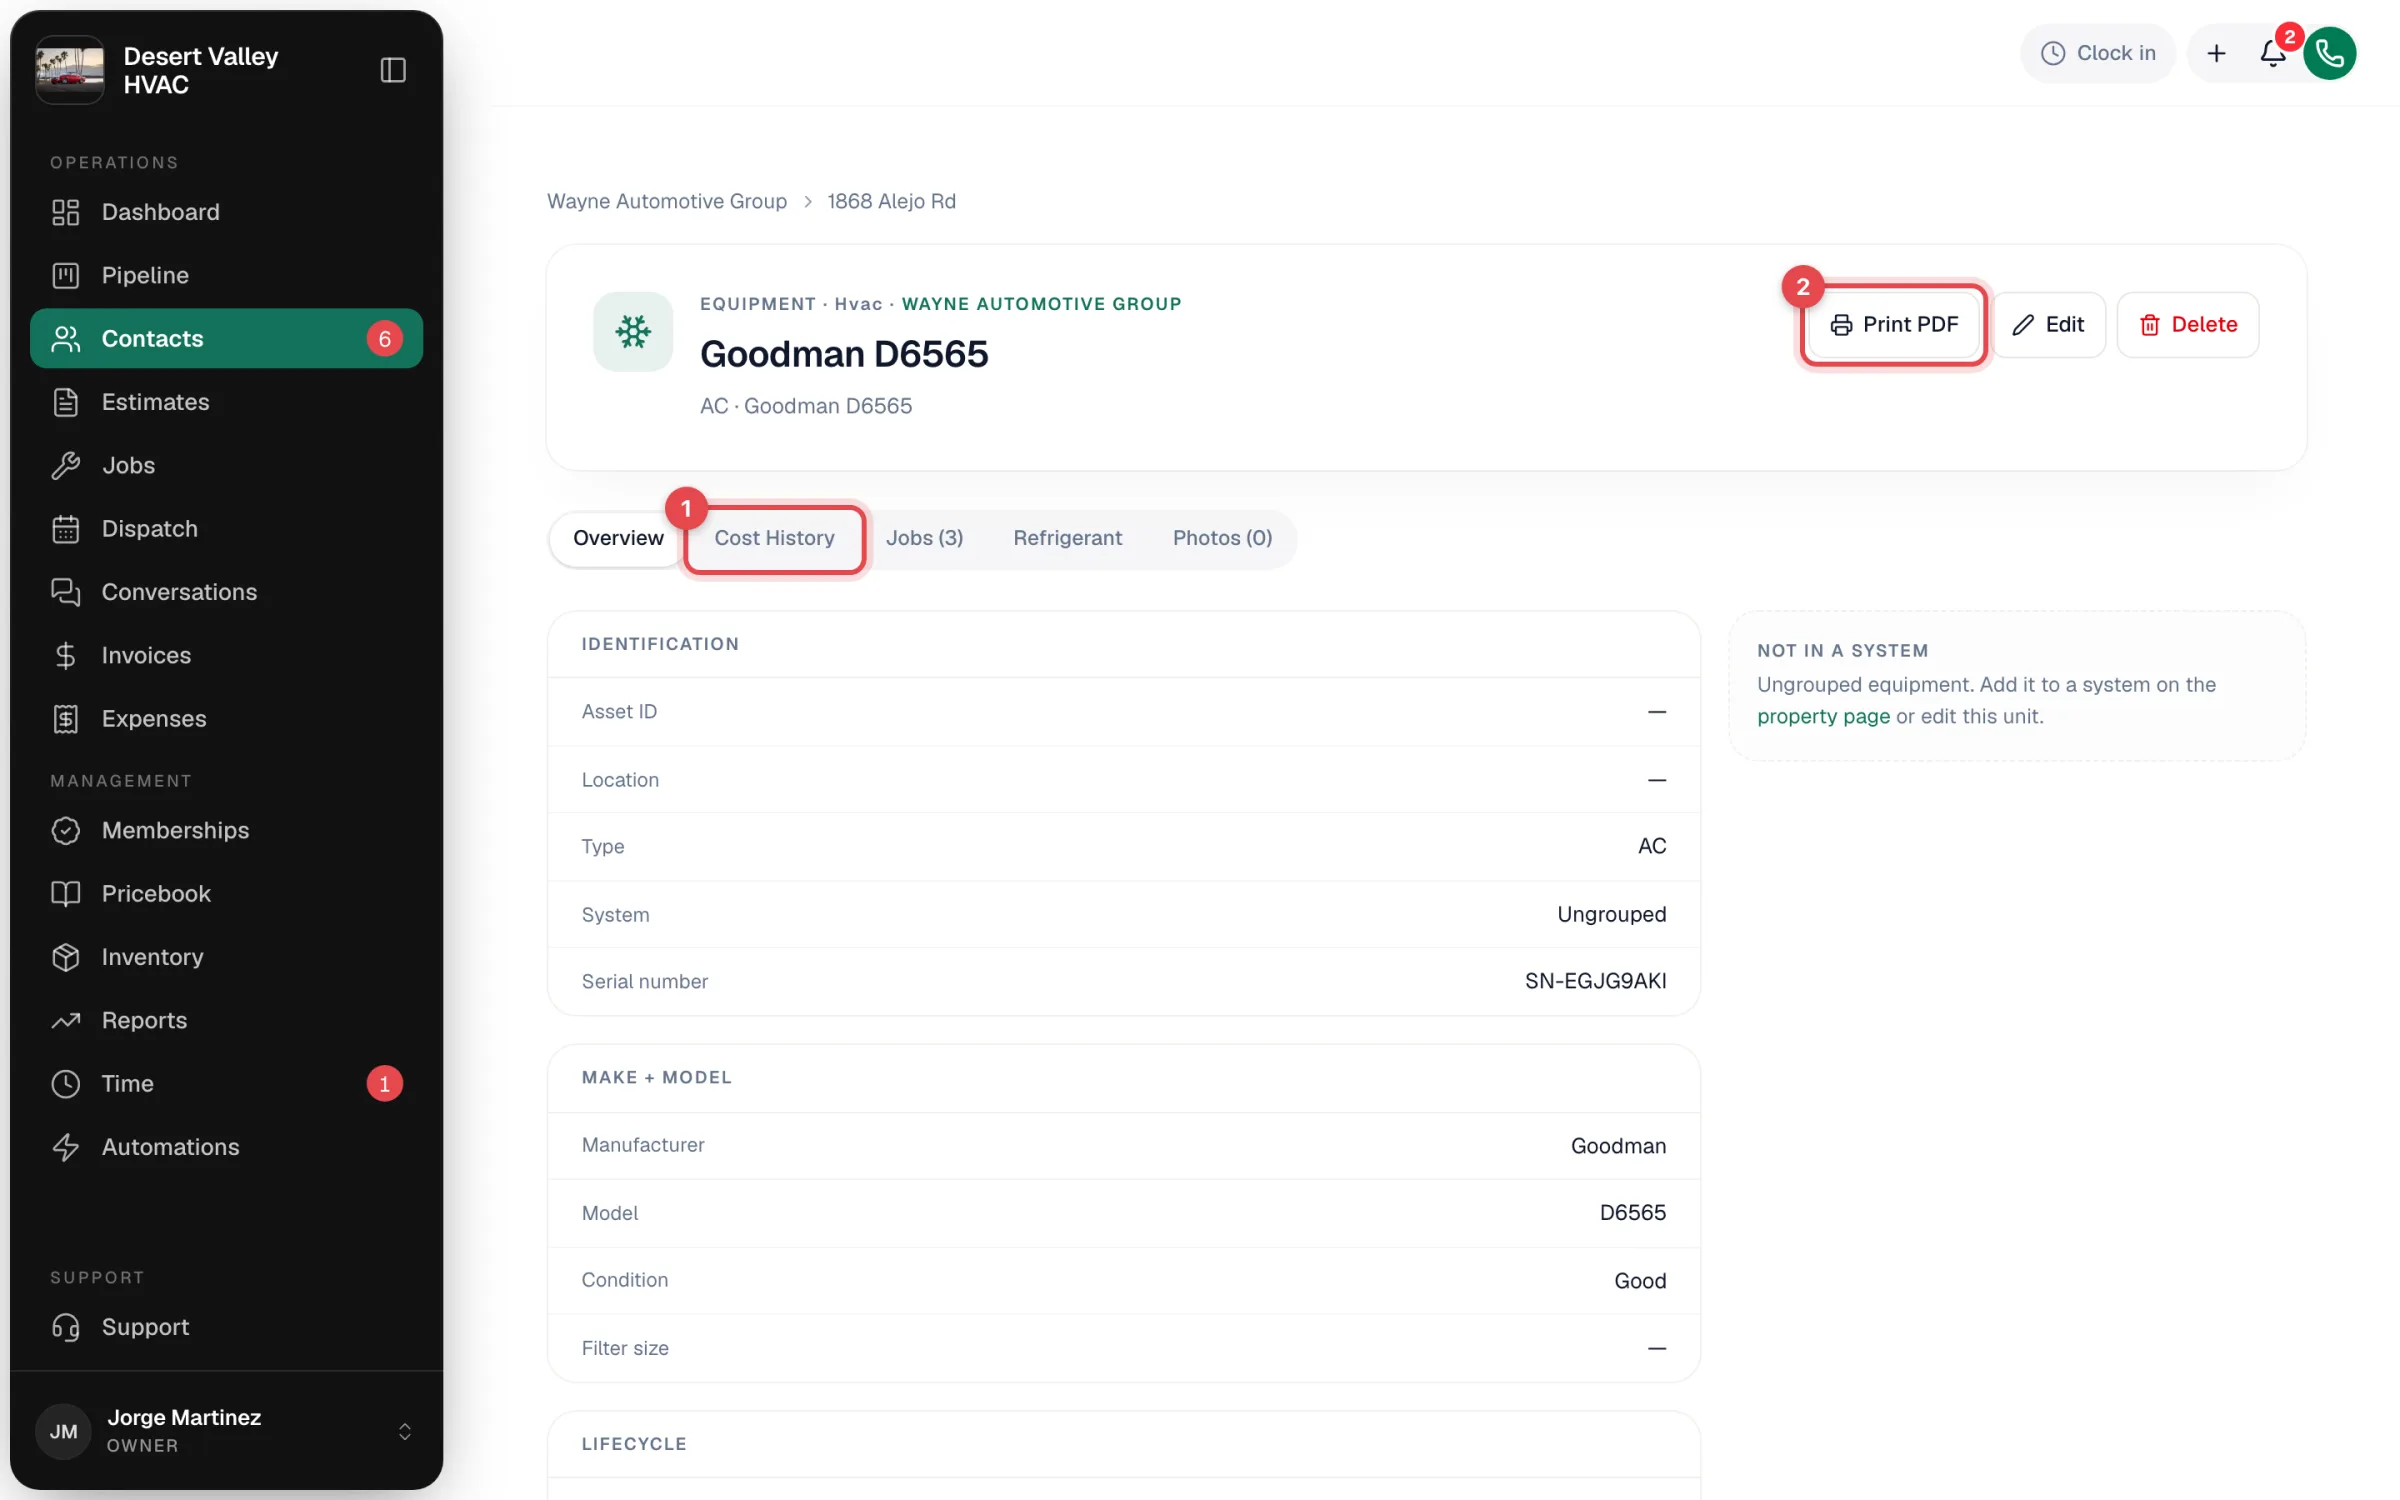2400x1500 pixels.
Task: Open the Pricebook book icon
Action: pyautogui.click(x=66, y=894)
